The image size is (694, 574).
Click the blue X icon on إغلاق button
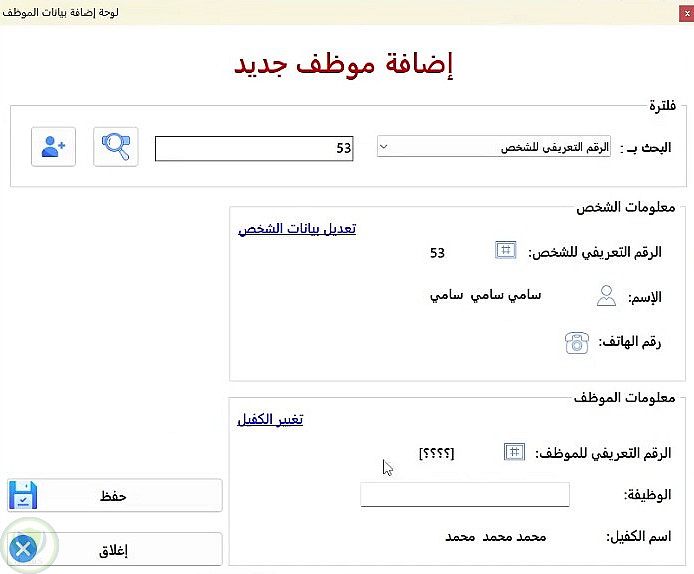point(23,549)
